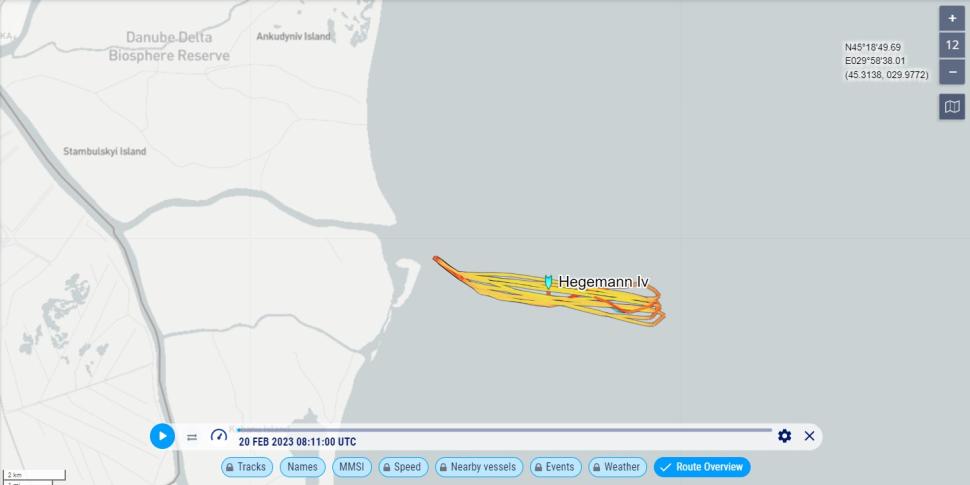Close the playback bar with X
Screen dimensions: 970x485
click(809, 436)
